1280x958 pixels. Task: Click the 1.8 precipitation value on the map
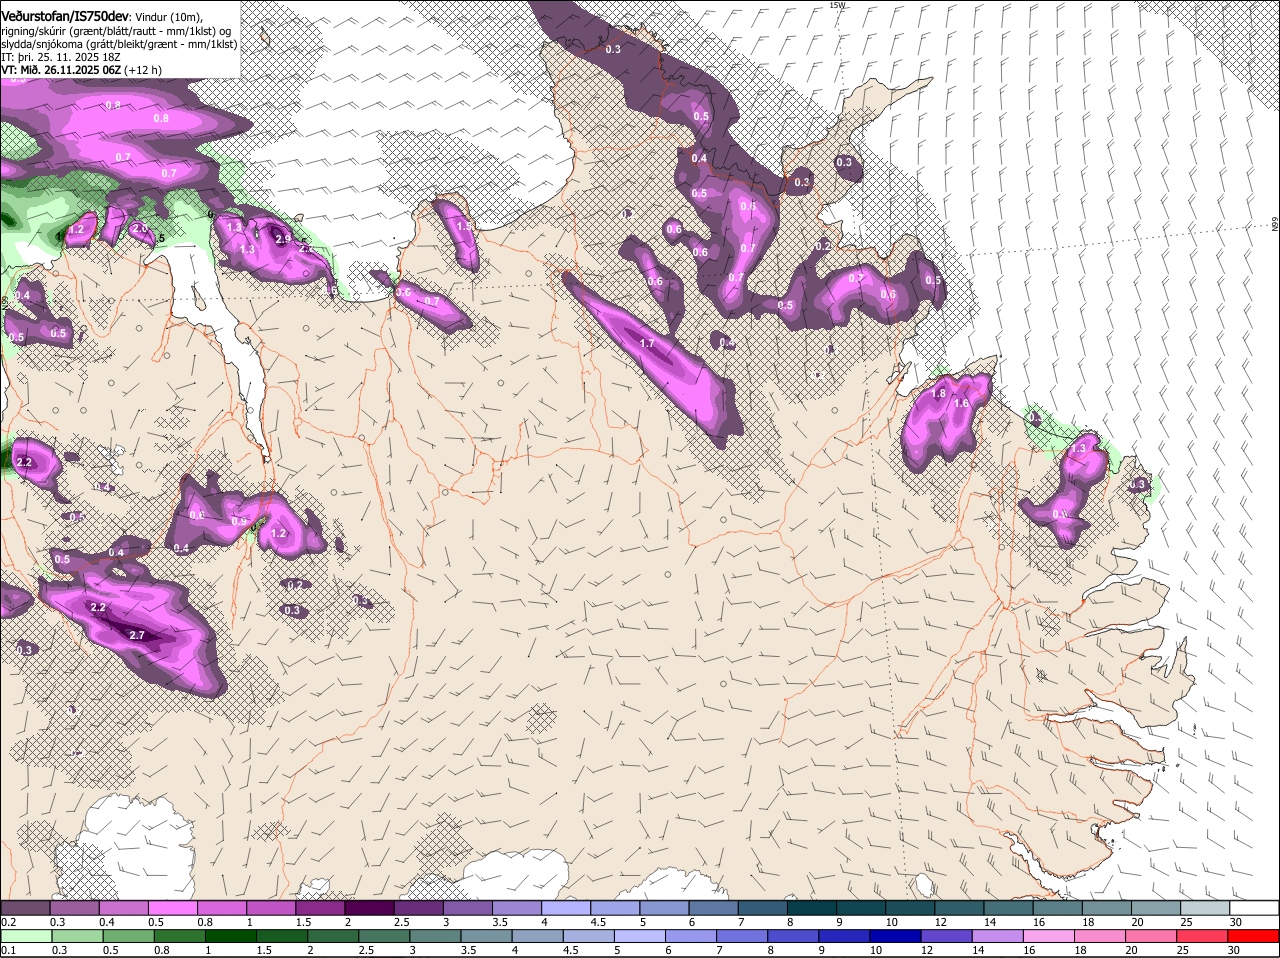938,394
